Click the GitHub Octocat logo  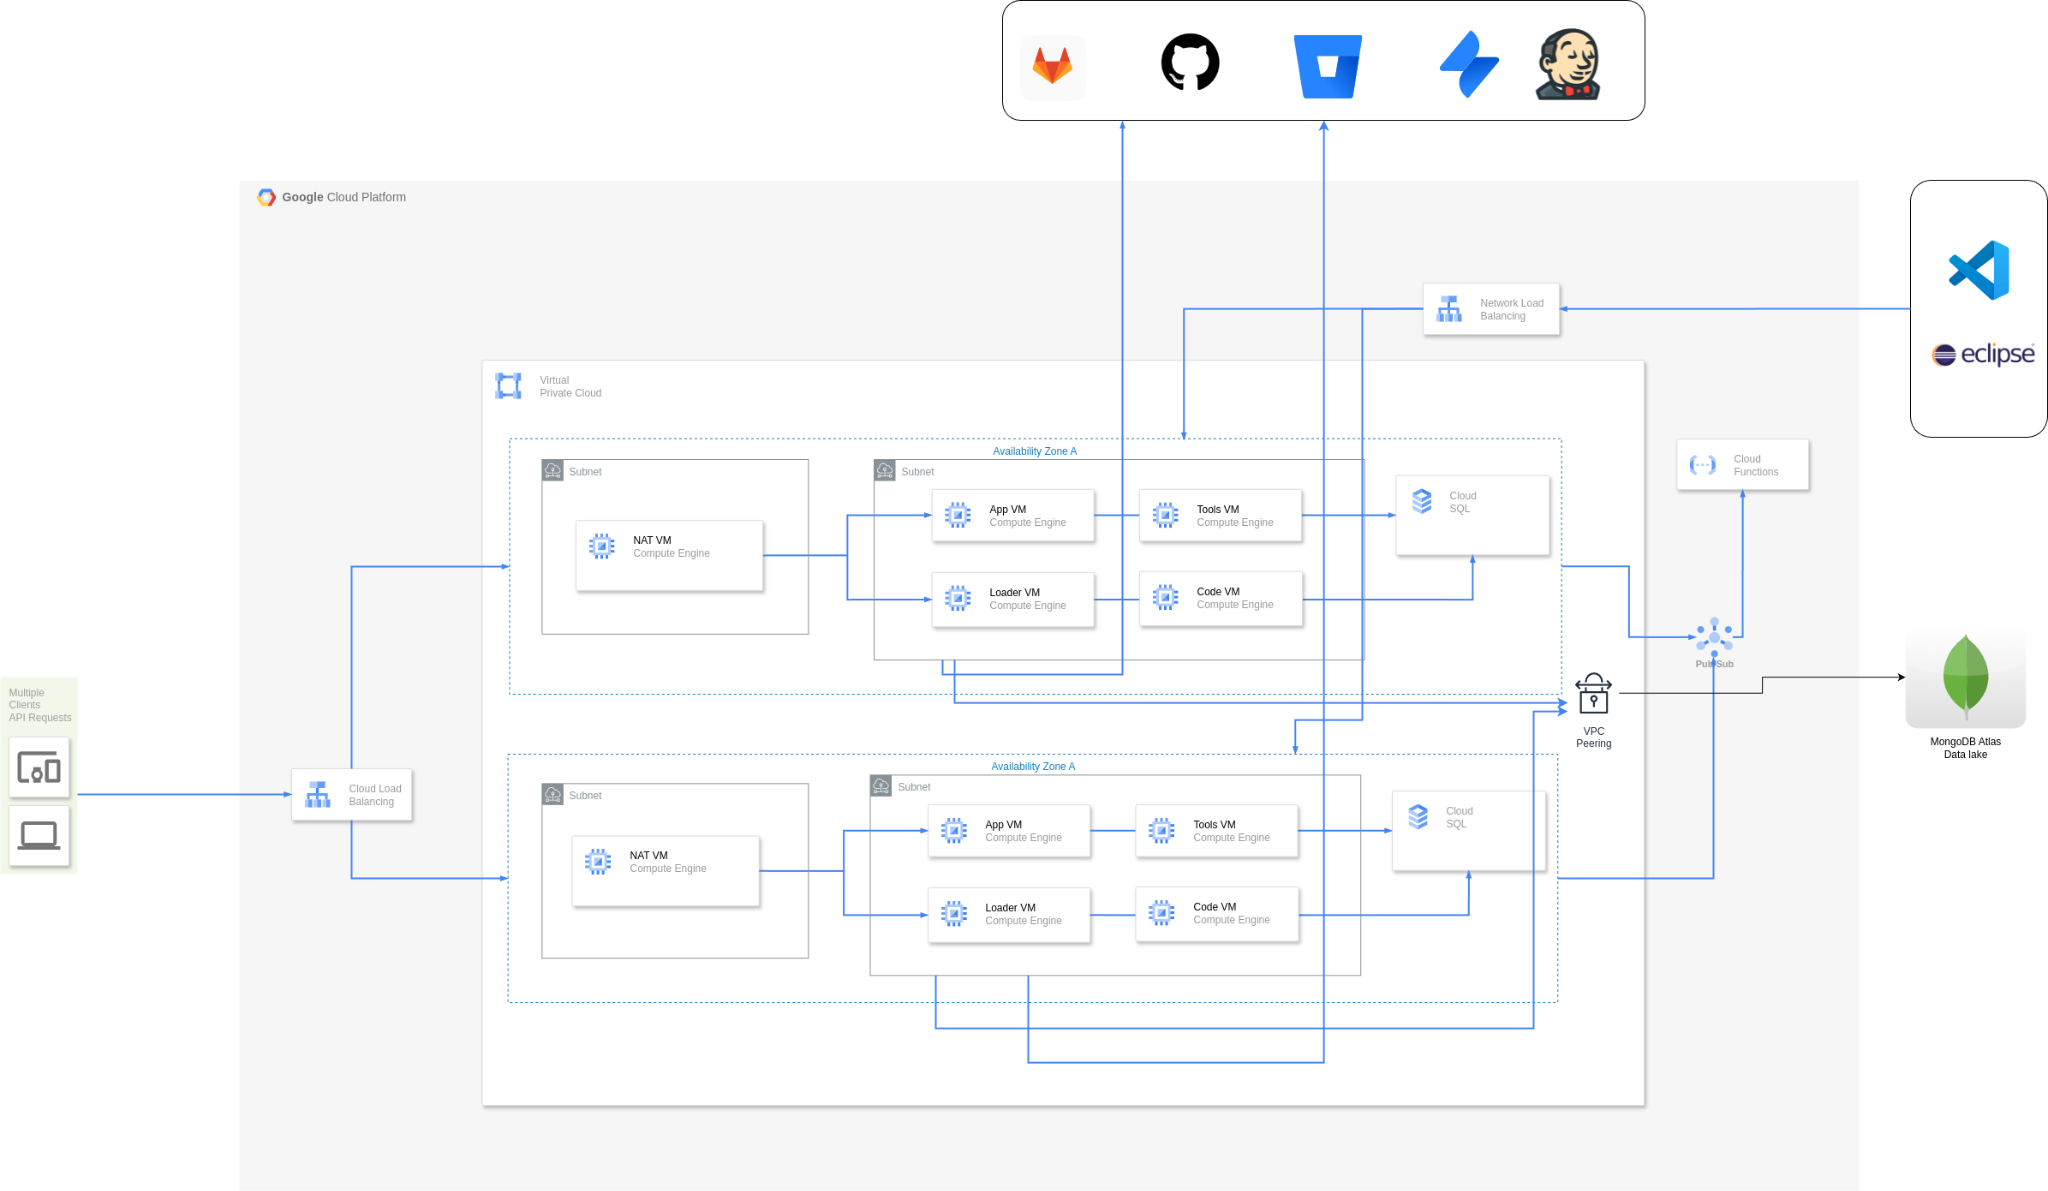pyautogui.click(x=1190, y=62)
